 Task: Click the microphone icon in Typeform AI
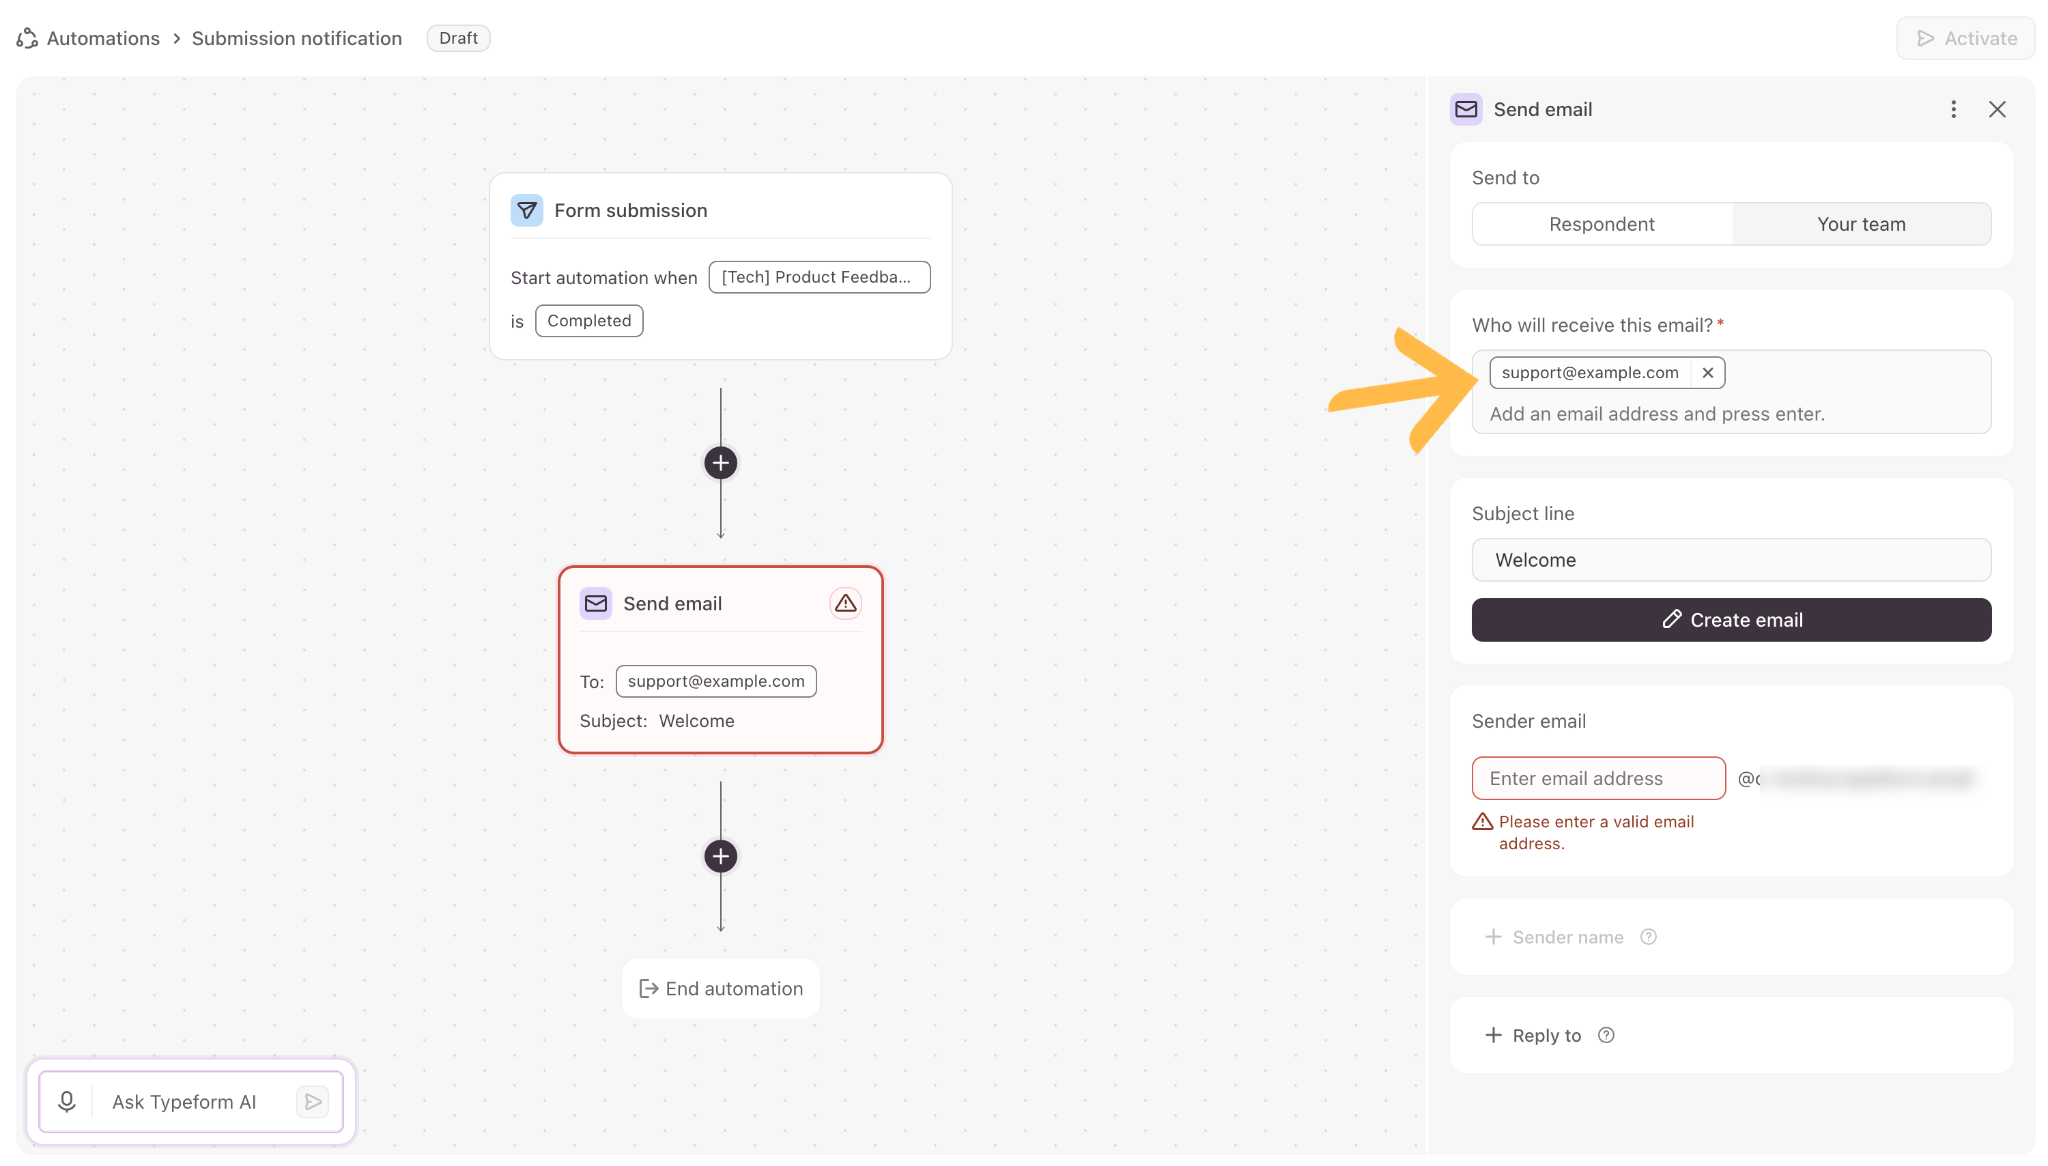coord(67,1101)
